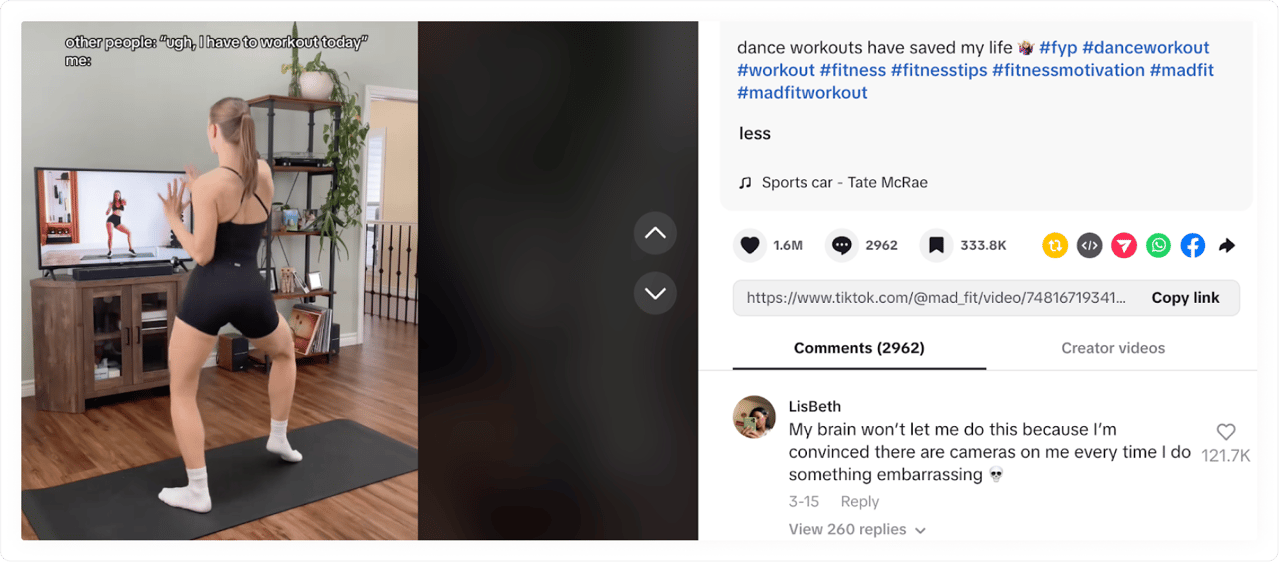
Task: Collapse description with 'less'
Action: tap(755, 133)
